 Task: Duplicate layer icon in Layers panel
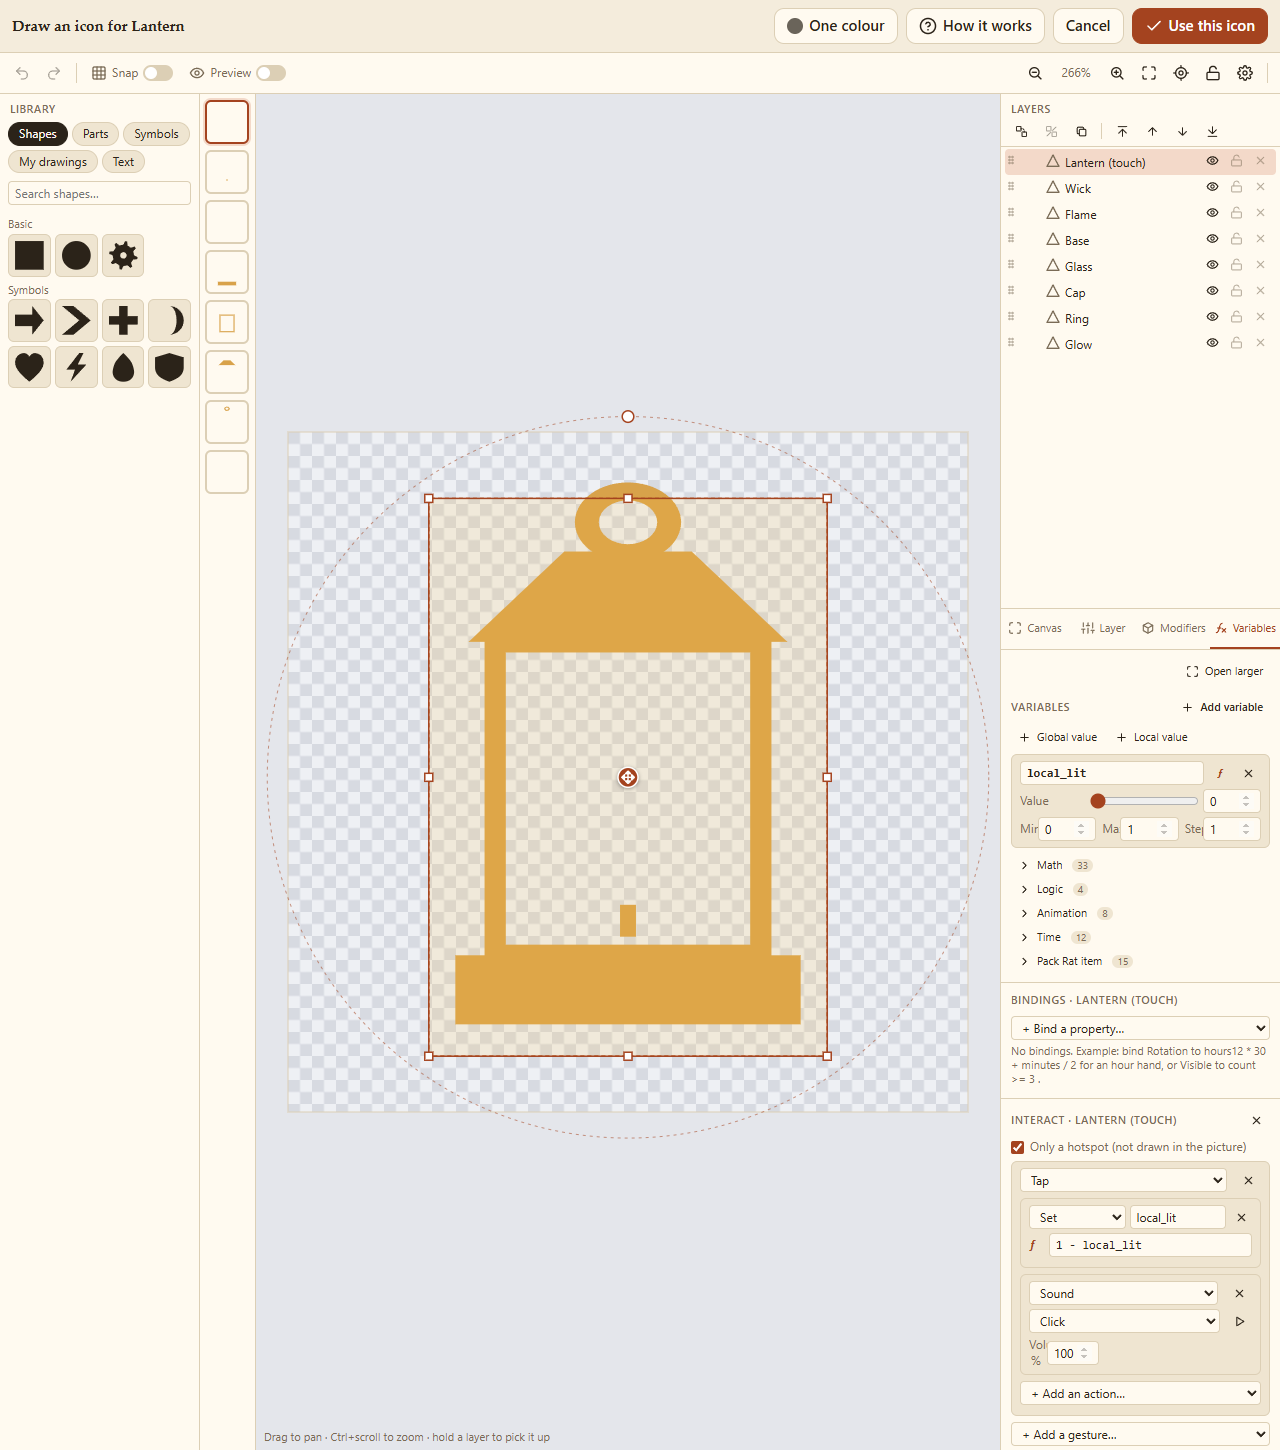point(1081,132)
